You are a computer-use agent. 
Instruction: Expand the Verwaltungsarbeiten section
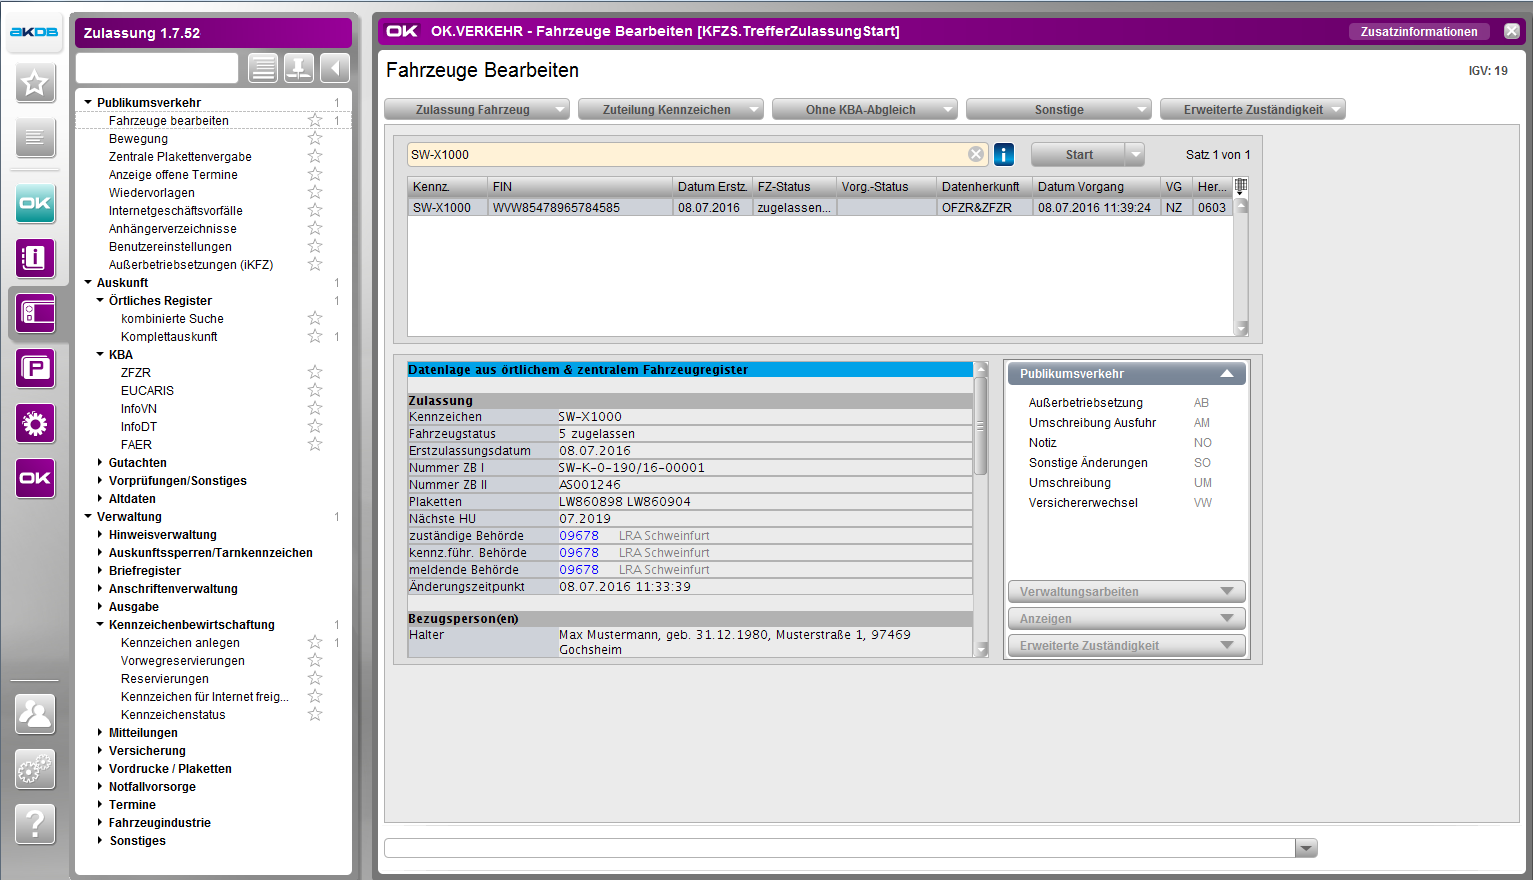click(x=1126, y=592)
